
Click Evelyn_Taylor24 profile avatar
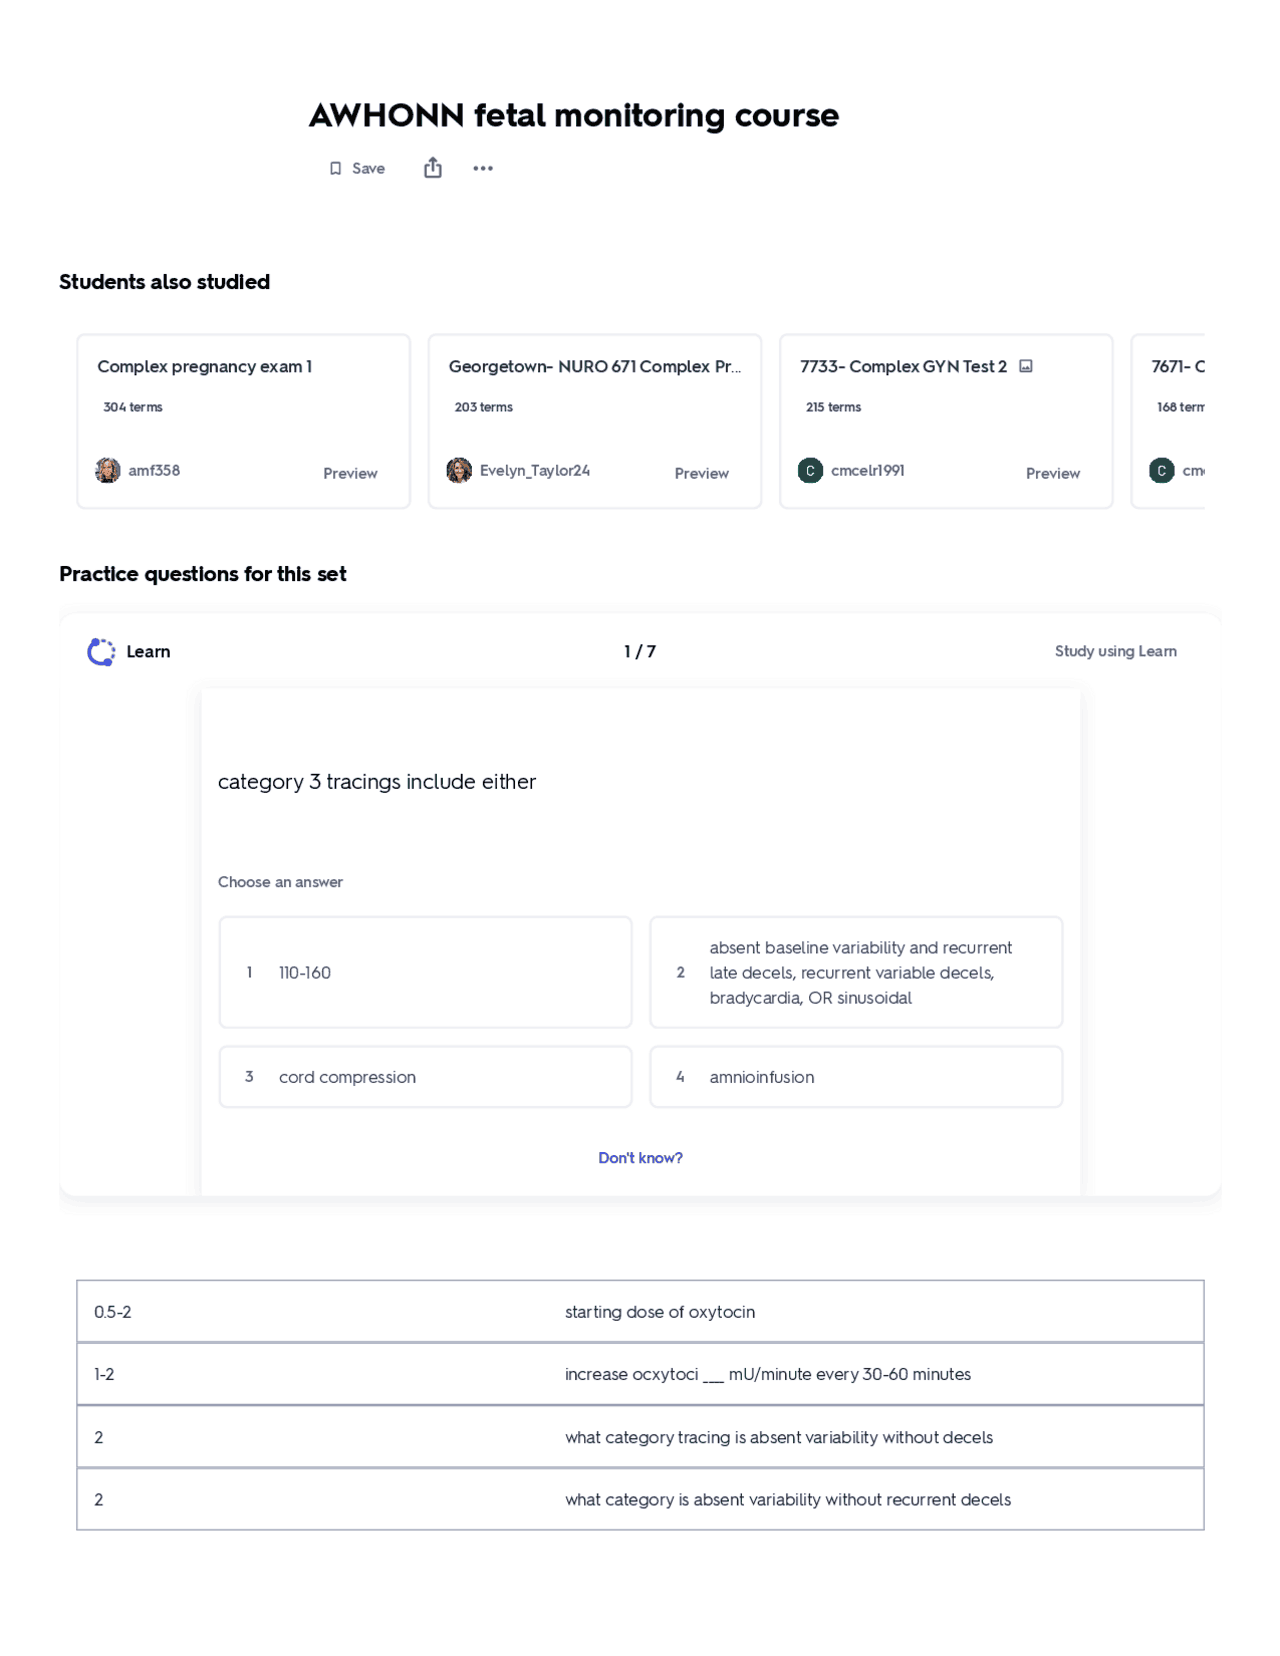[x=459, y=470]
